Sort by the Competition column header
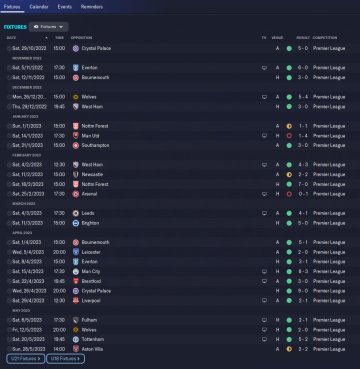This screenshot has width=360, height=369. pyautogui.click(x=325, y=38)
